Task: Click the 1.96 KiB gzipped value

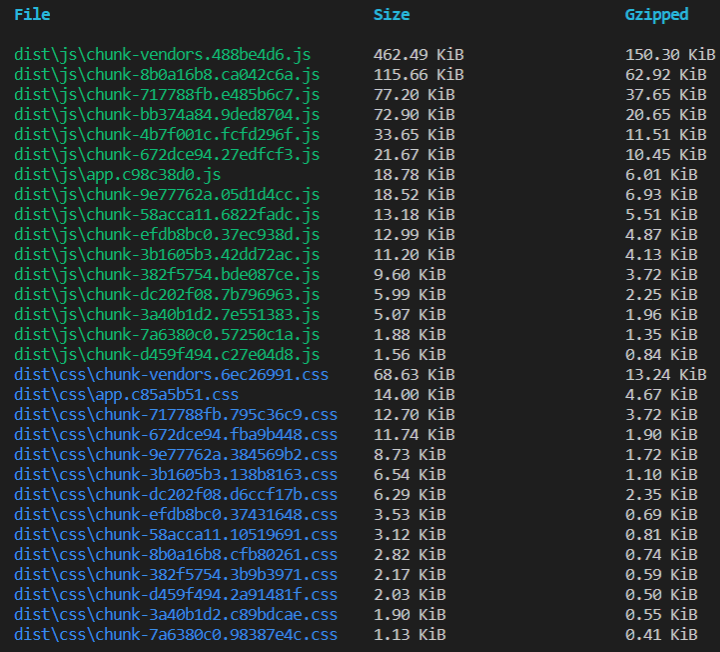Action: pyautogui.click(x=661, y=315)
